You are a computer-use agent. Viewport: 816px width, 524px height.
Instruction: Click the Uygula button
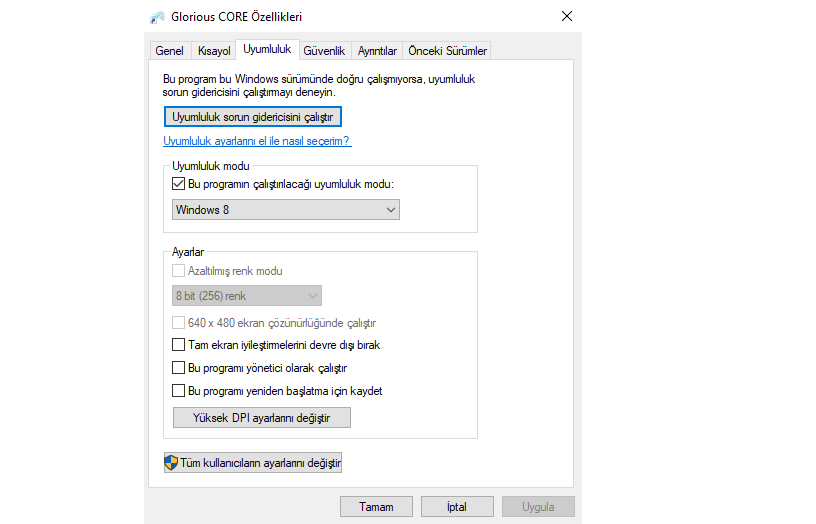(538, 507)
